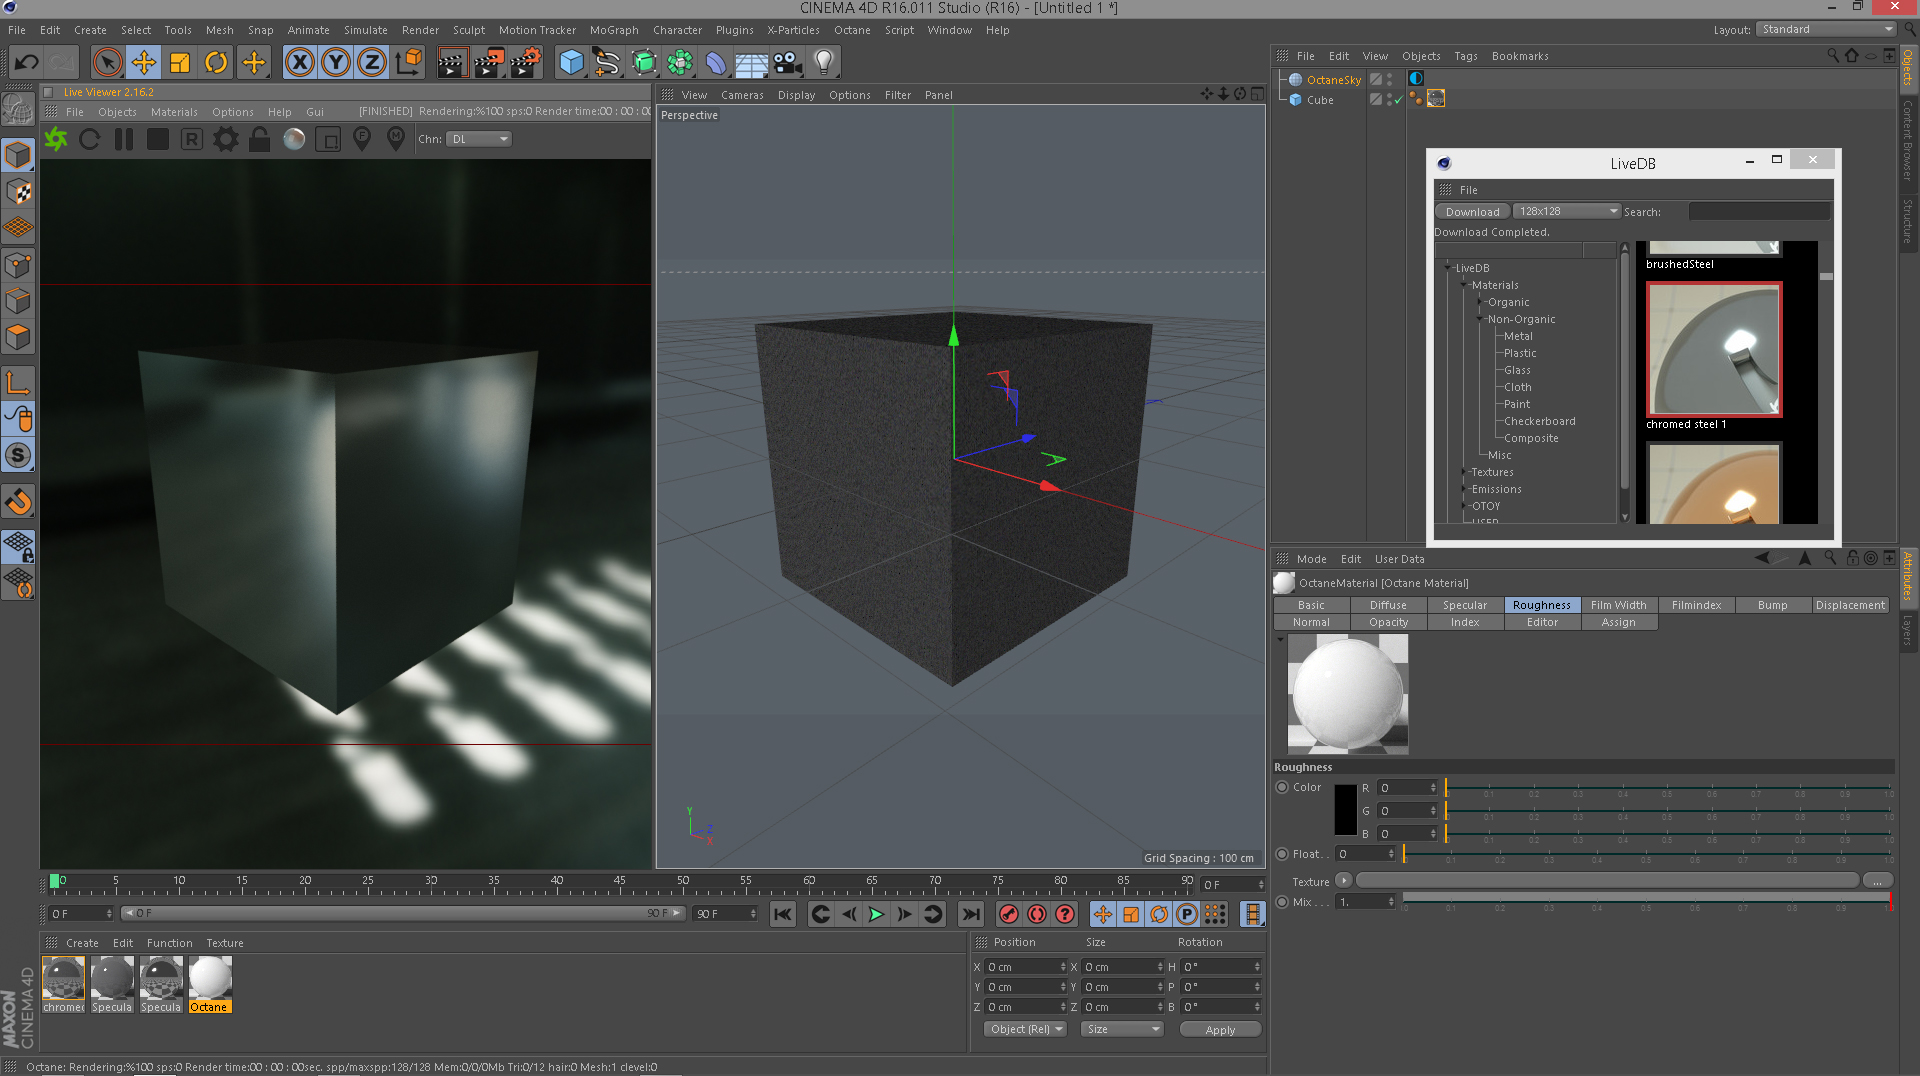
Task: Open the MoGraph menu
Action: tap(613, 30)
